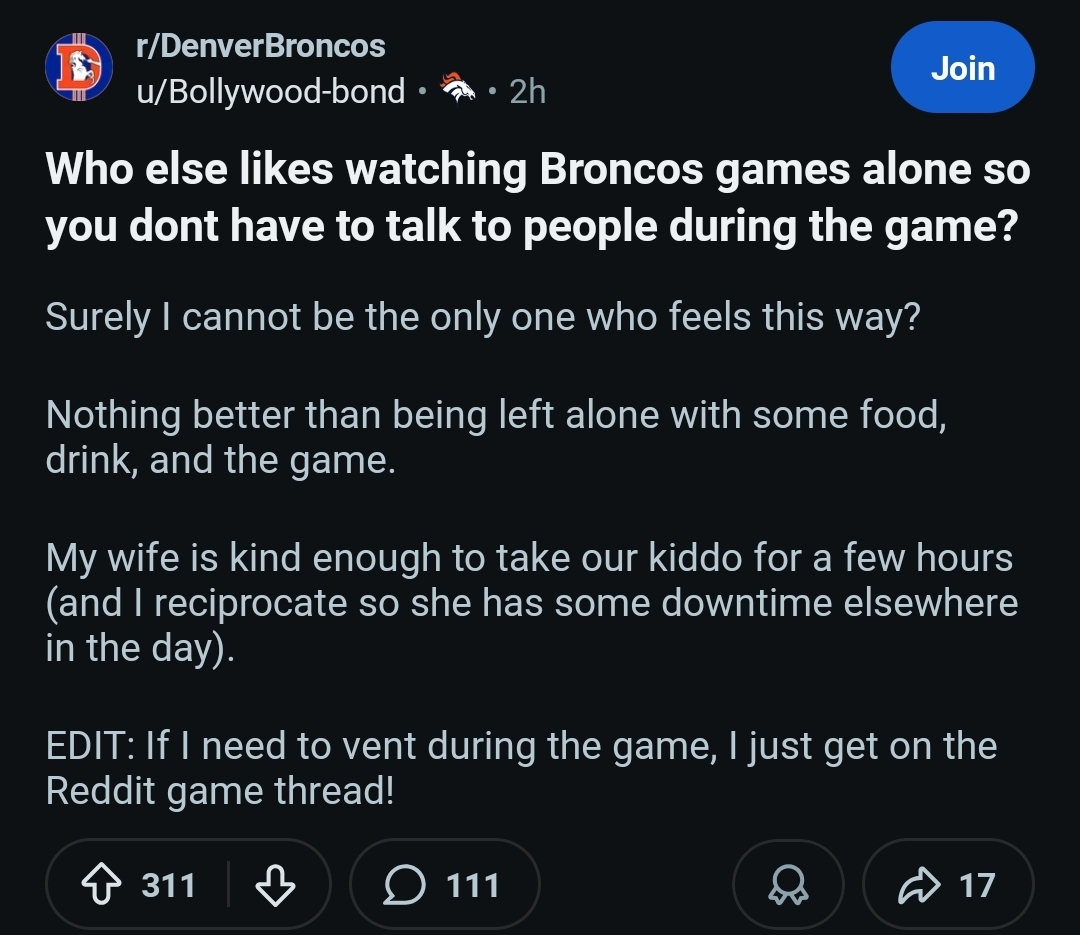Select the "Nothing better than being left alone" paragraph

coord(495,438)
